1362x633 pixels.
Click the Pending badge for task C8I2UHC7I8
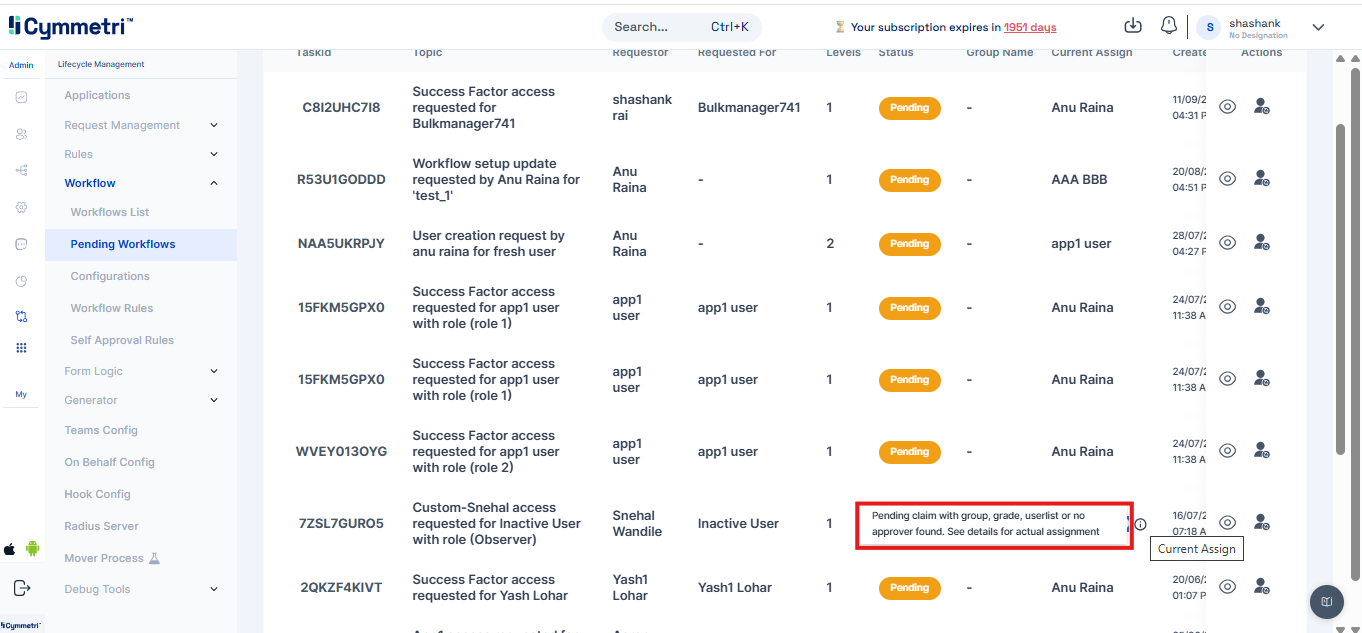point(909,108)
